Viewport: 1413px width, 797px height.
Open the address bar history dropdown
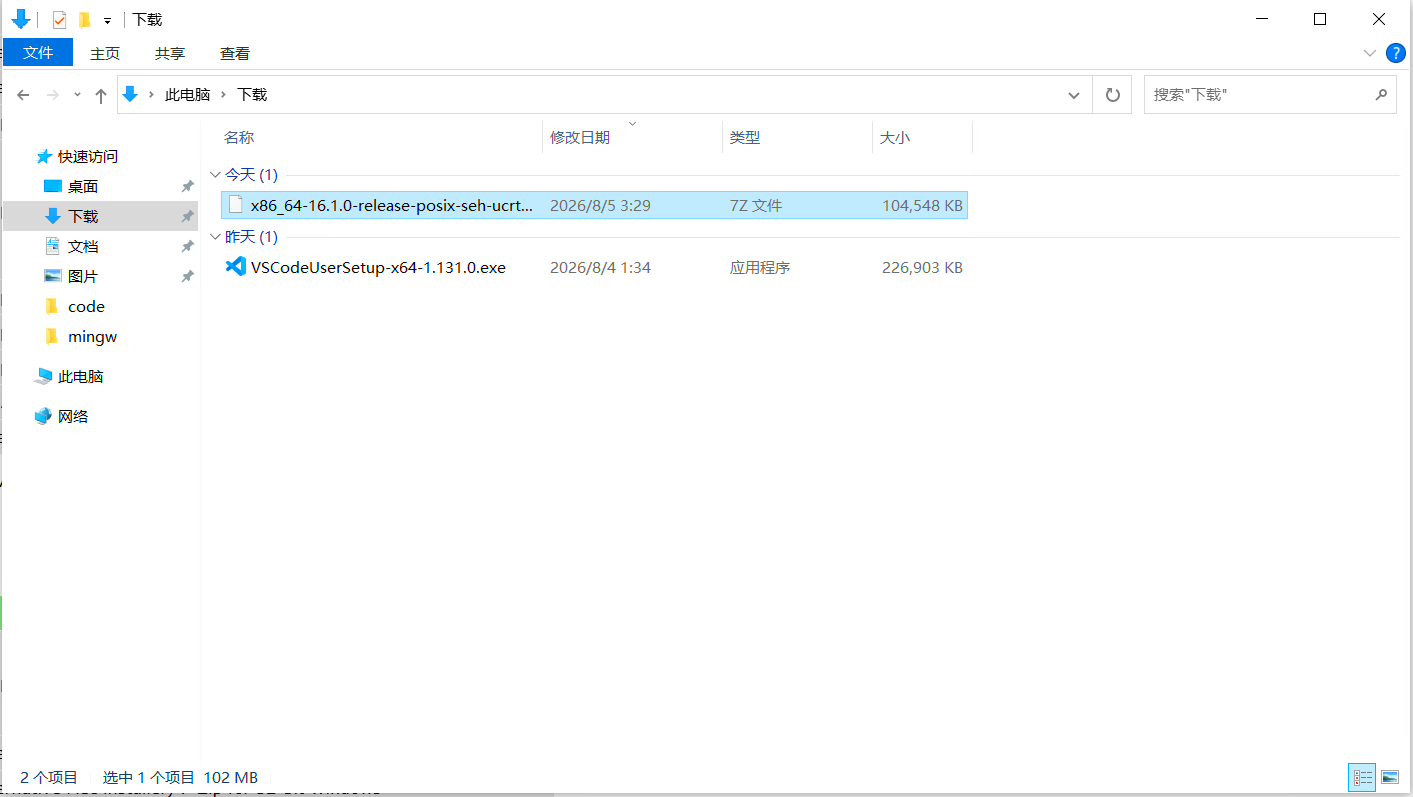click(1074, 95)
